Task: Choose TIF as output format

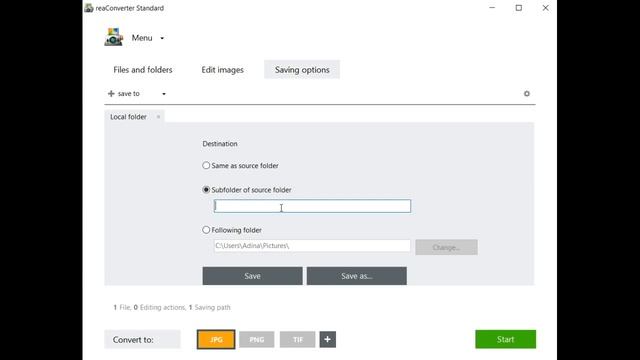Action: pyautogui.click(x=298, y=340)
